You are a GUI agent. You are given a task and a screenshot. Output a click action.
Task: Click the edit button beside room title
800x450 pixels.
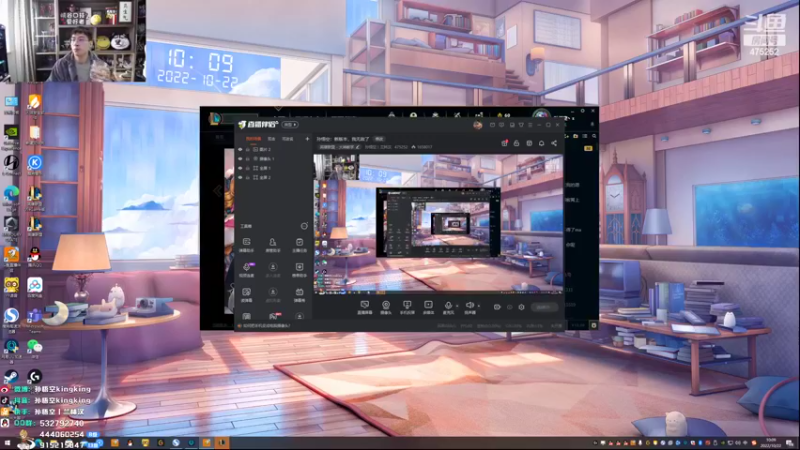click(x=379, y=139)
